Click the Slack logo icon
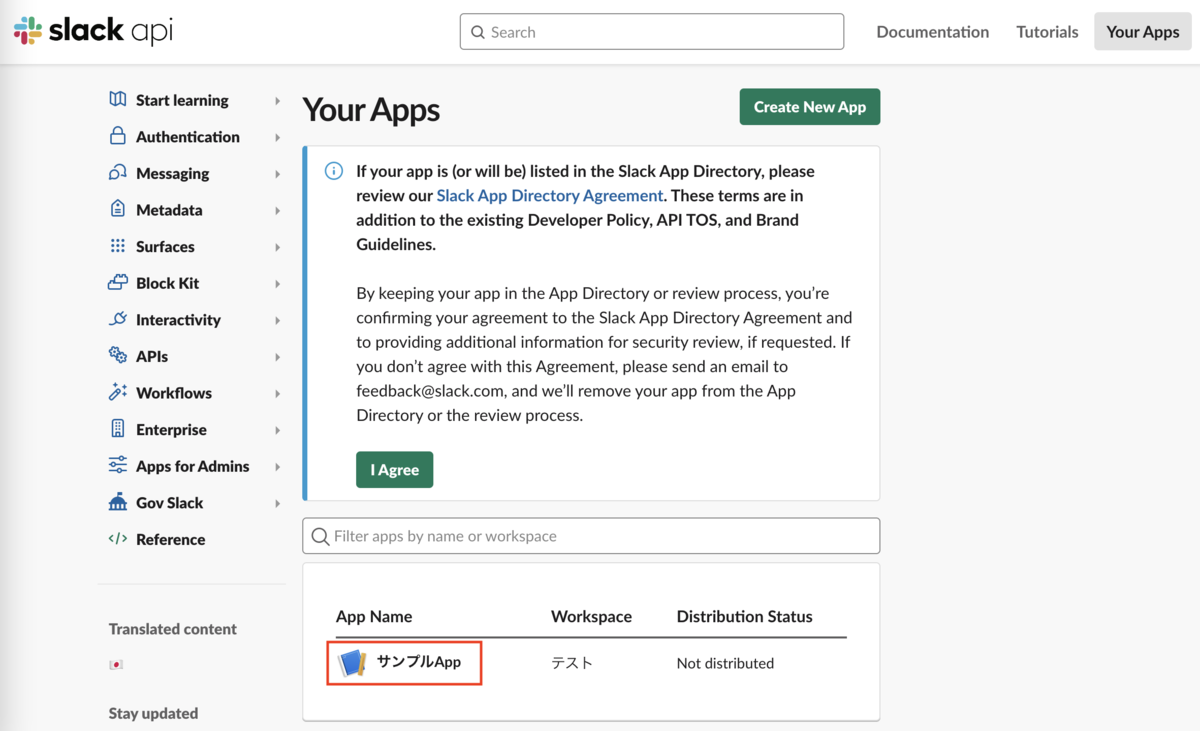Viewport: 1200px width, 731px height. (28, 31)
